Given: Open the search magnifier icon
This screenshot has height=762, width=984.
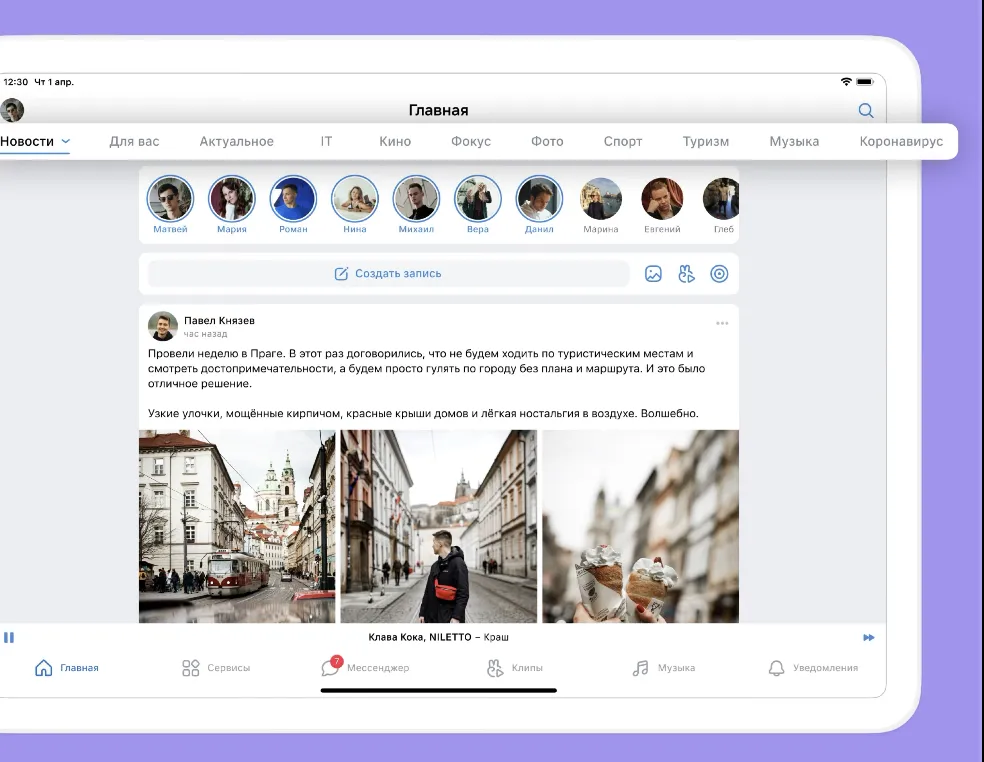Looking at the screenshot, I should [866, 110].
